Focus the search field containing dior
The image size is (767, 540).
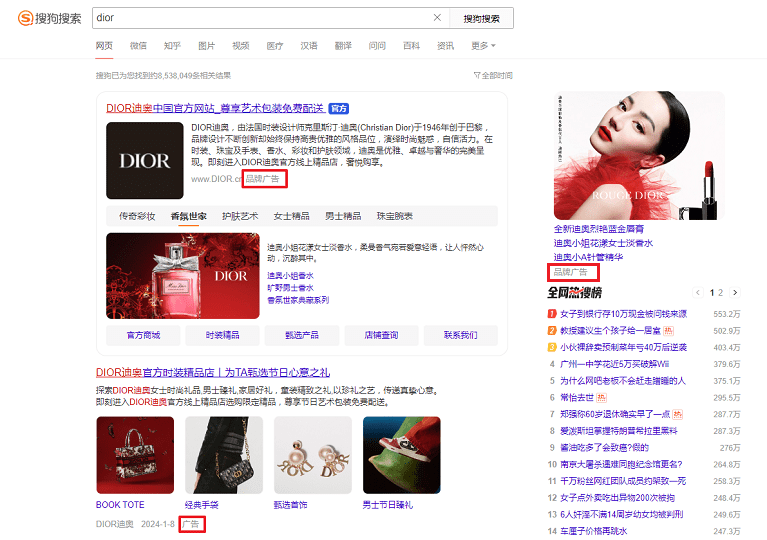pyautogui.click(x=262, y=18)
